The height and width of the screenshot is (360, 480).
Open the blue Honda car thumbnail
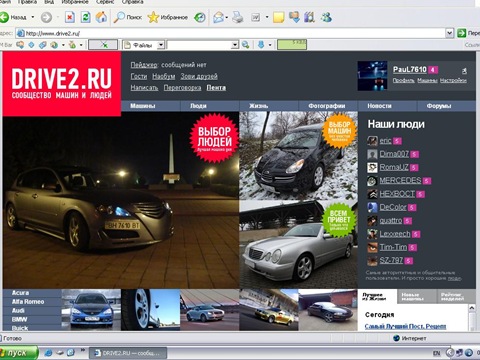[x=91, y=310]
